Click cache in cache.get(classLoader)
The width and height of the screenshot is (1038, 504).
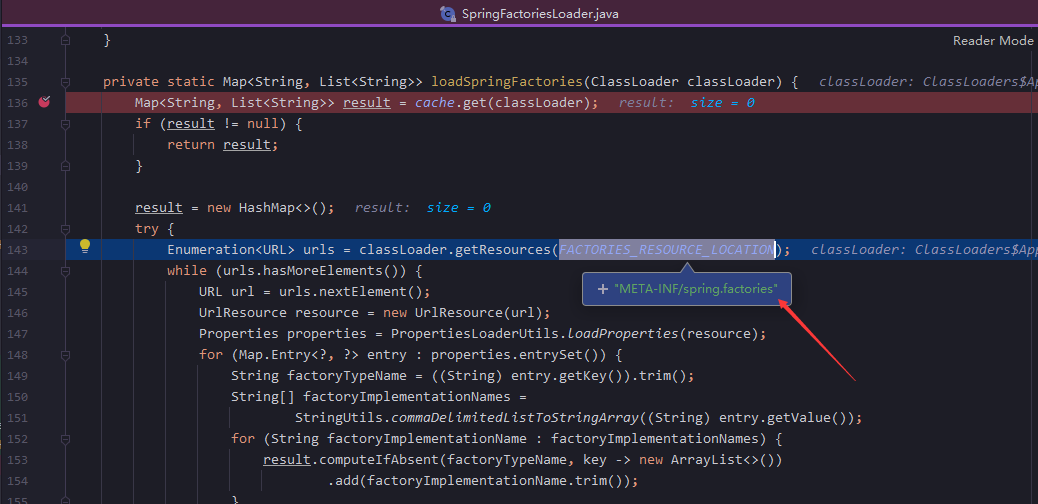435,103
